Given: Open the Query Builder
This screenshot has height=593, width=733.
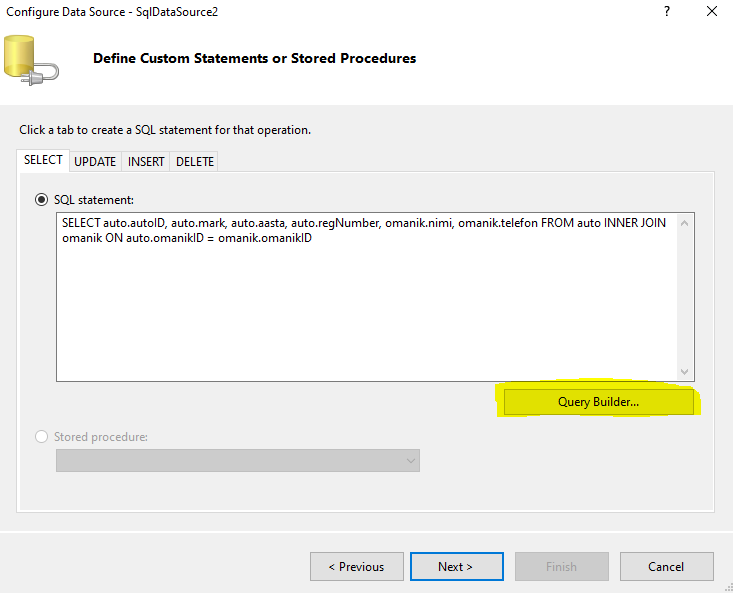Looking at the screenshot, I should (x=598, y=402).
